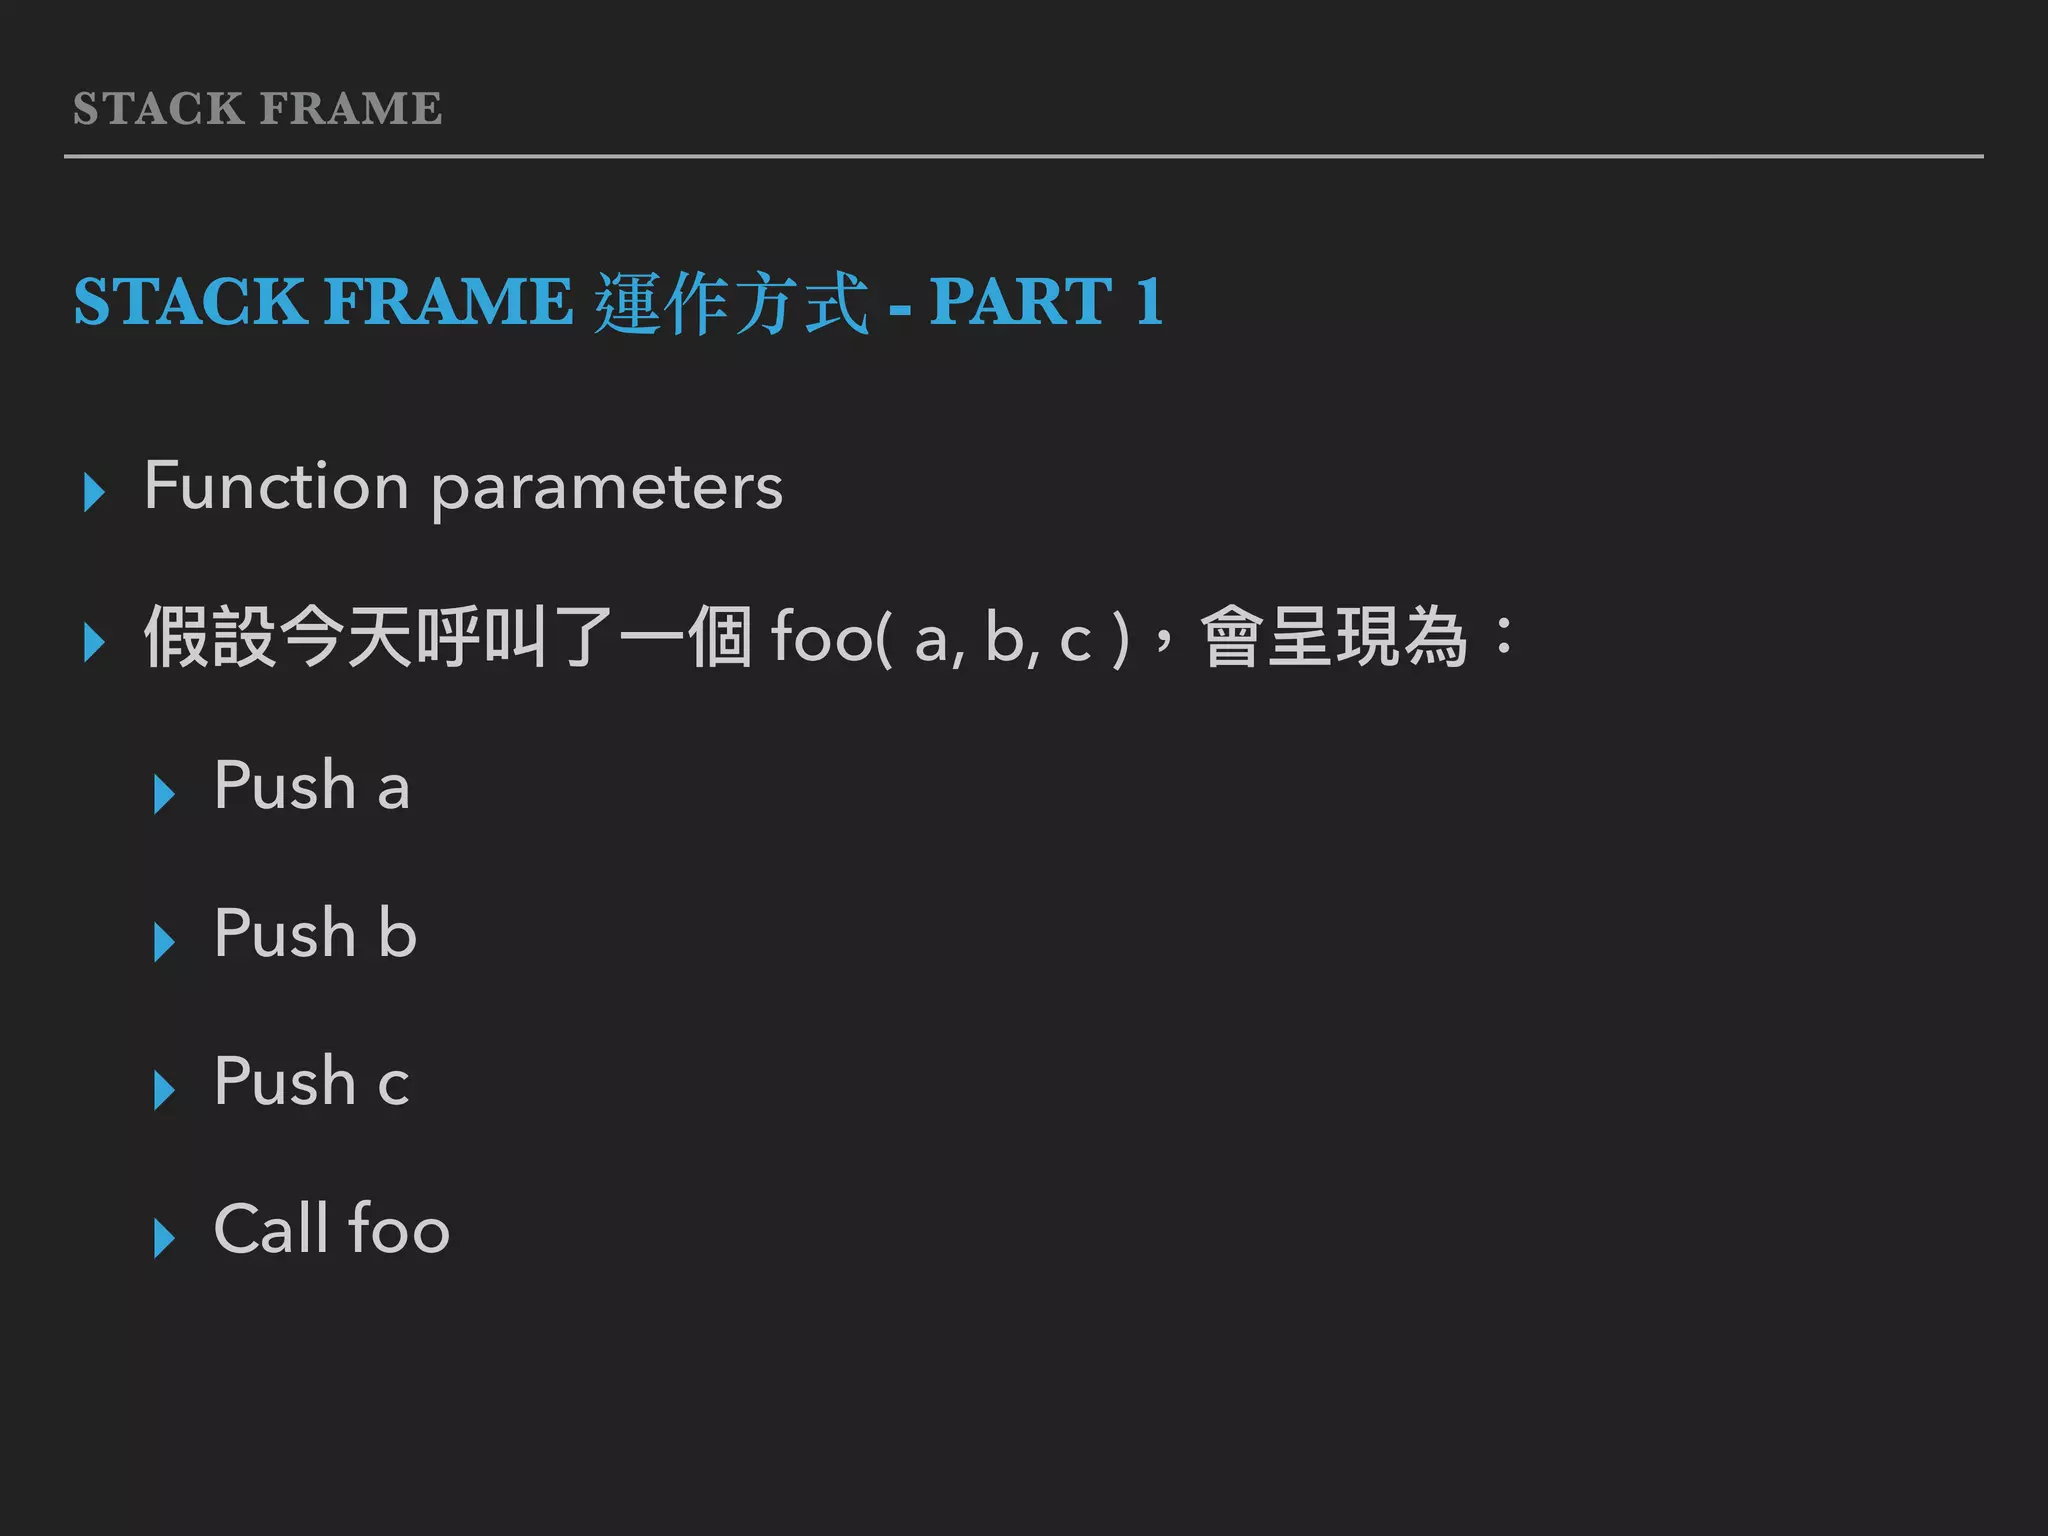Click the foo( a, b, c ) text

(x=949, y=637)
